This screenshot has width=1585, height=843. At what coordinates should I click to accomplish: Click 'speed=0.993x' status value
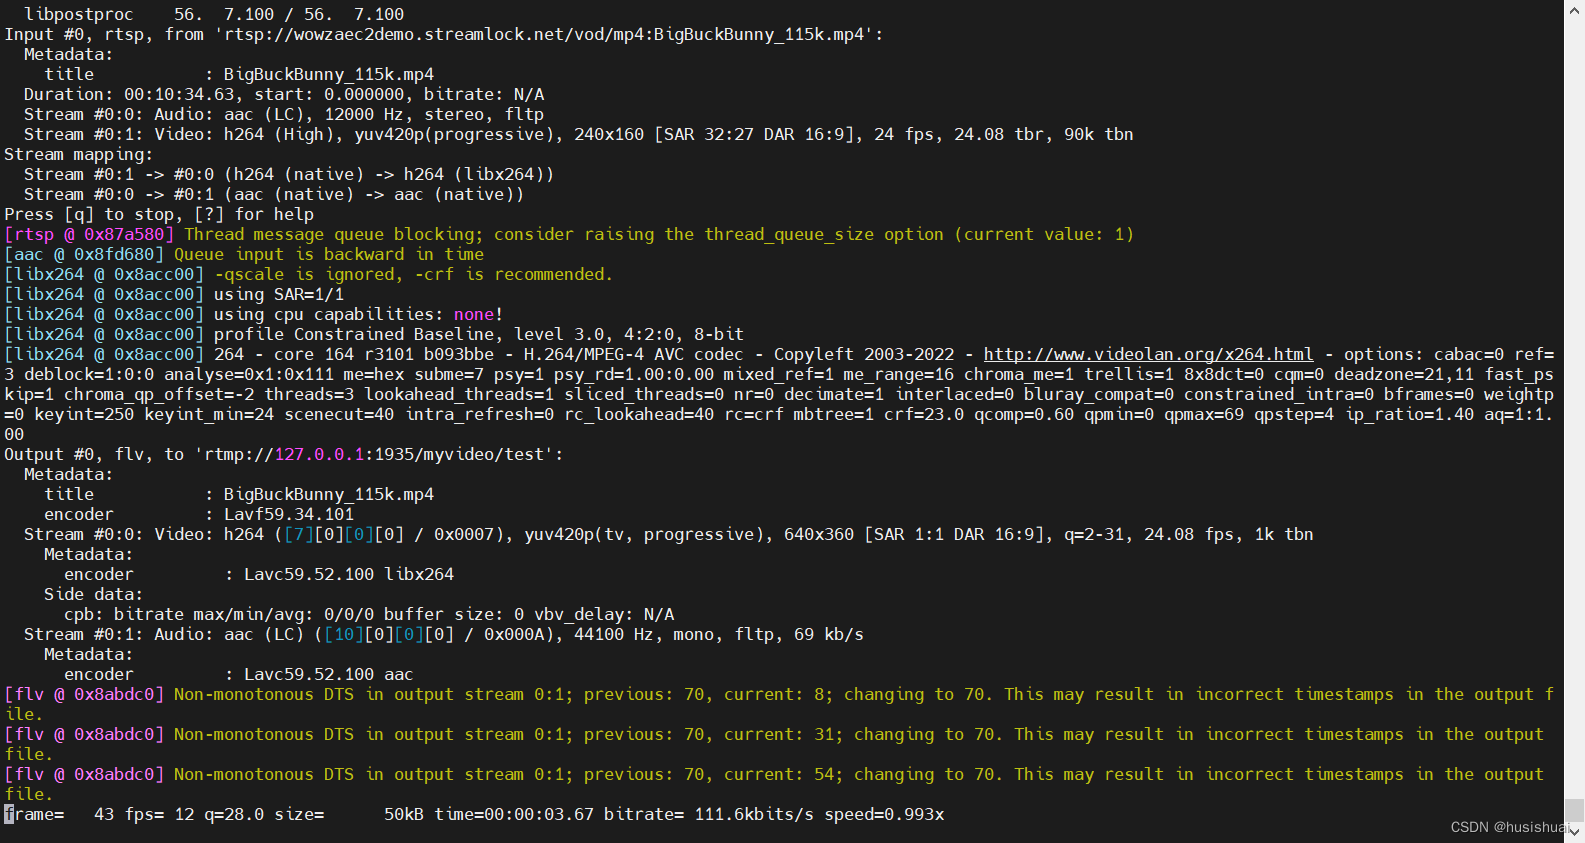[x=884, y=814]
